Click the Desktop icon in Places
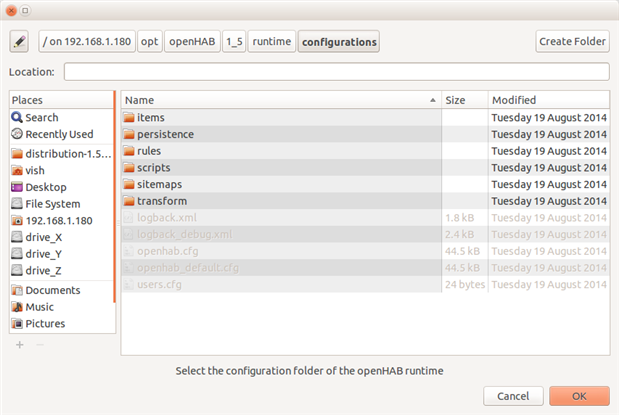 17,187
